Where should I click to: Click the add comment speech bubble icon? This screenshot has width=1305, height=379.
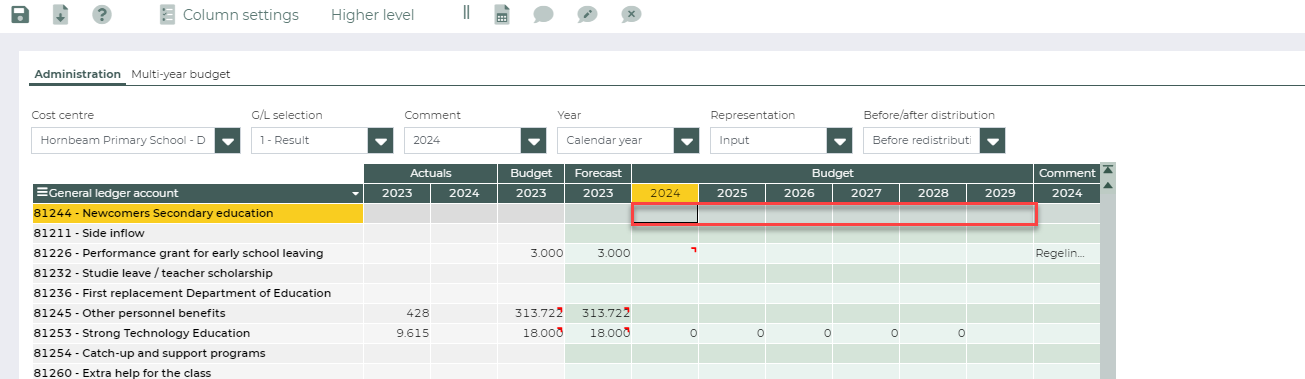(x=543, y=15)
